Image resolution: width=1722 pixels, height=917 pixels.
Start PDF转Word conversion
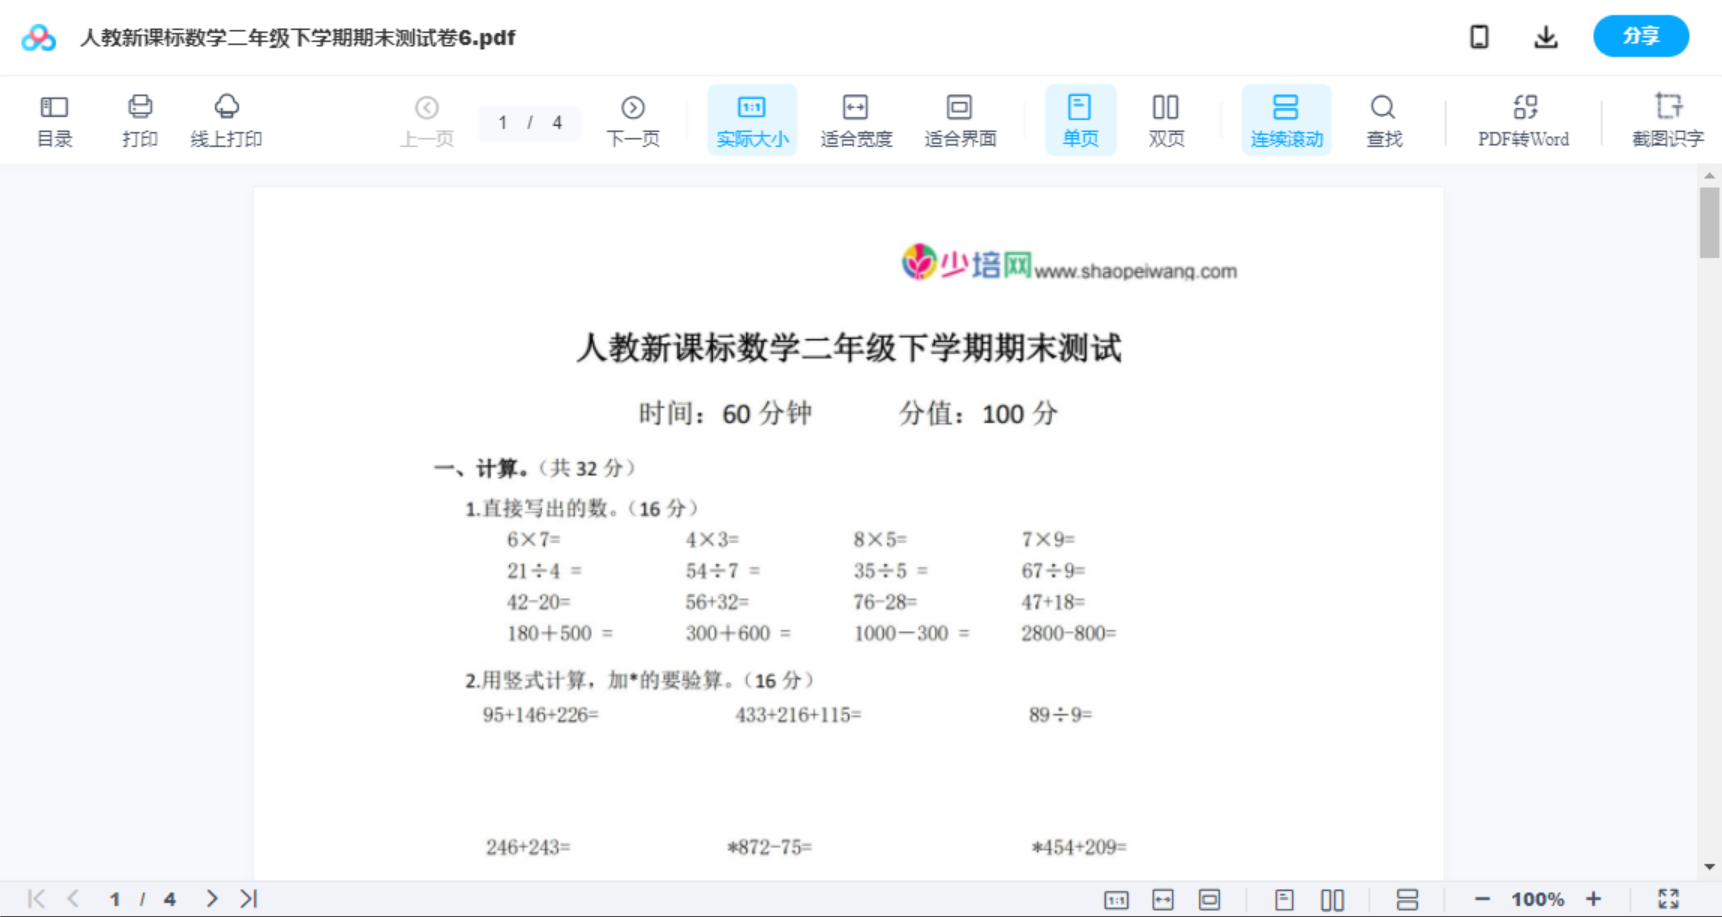pyautogui.click(x=1523, y=119)
